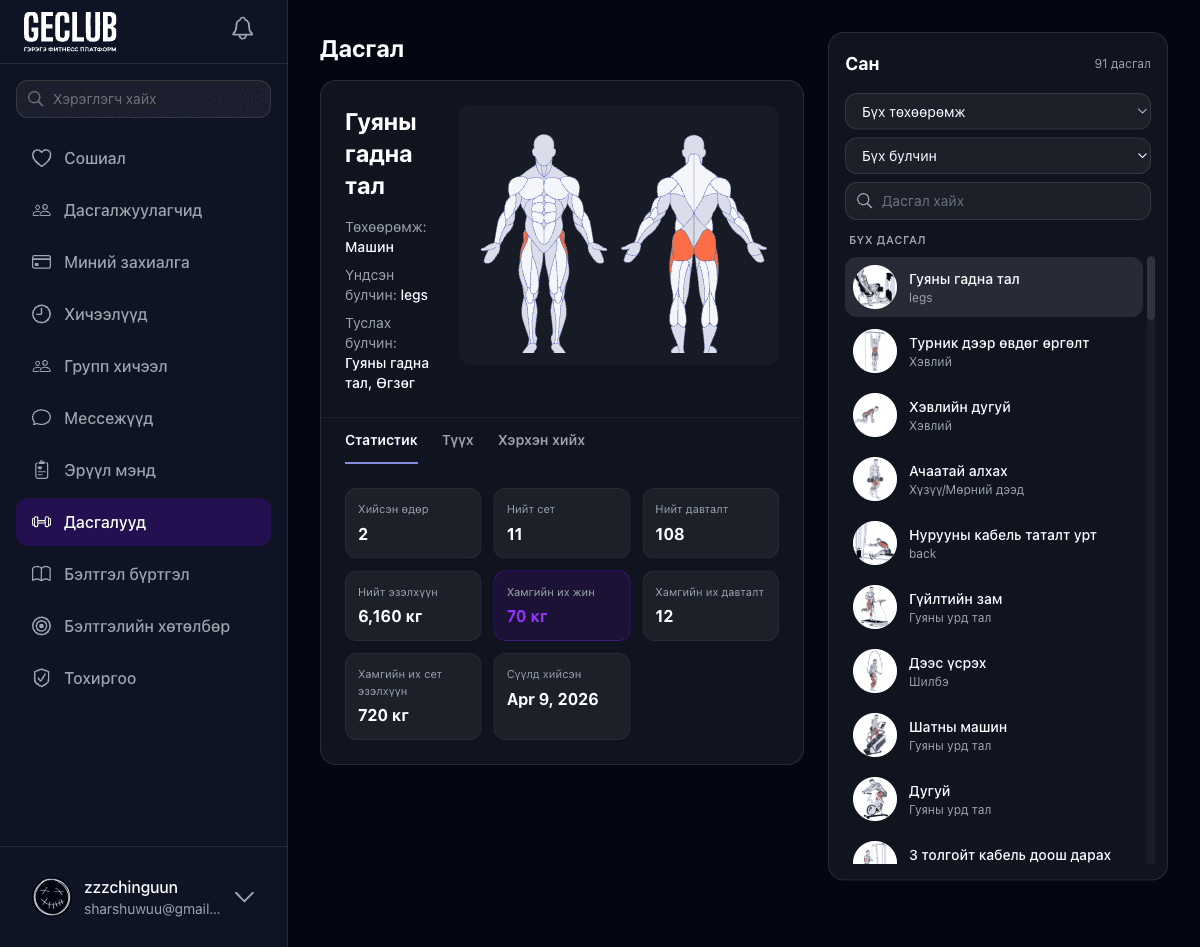Click the shield icon for Тохиргоо

[41, 678]
